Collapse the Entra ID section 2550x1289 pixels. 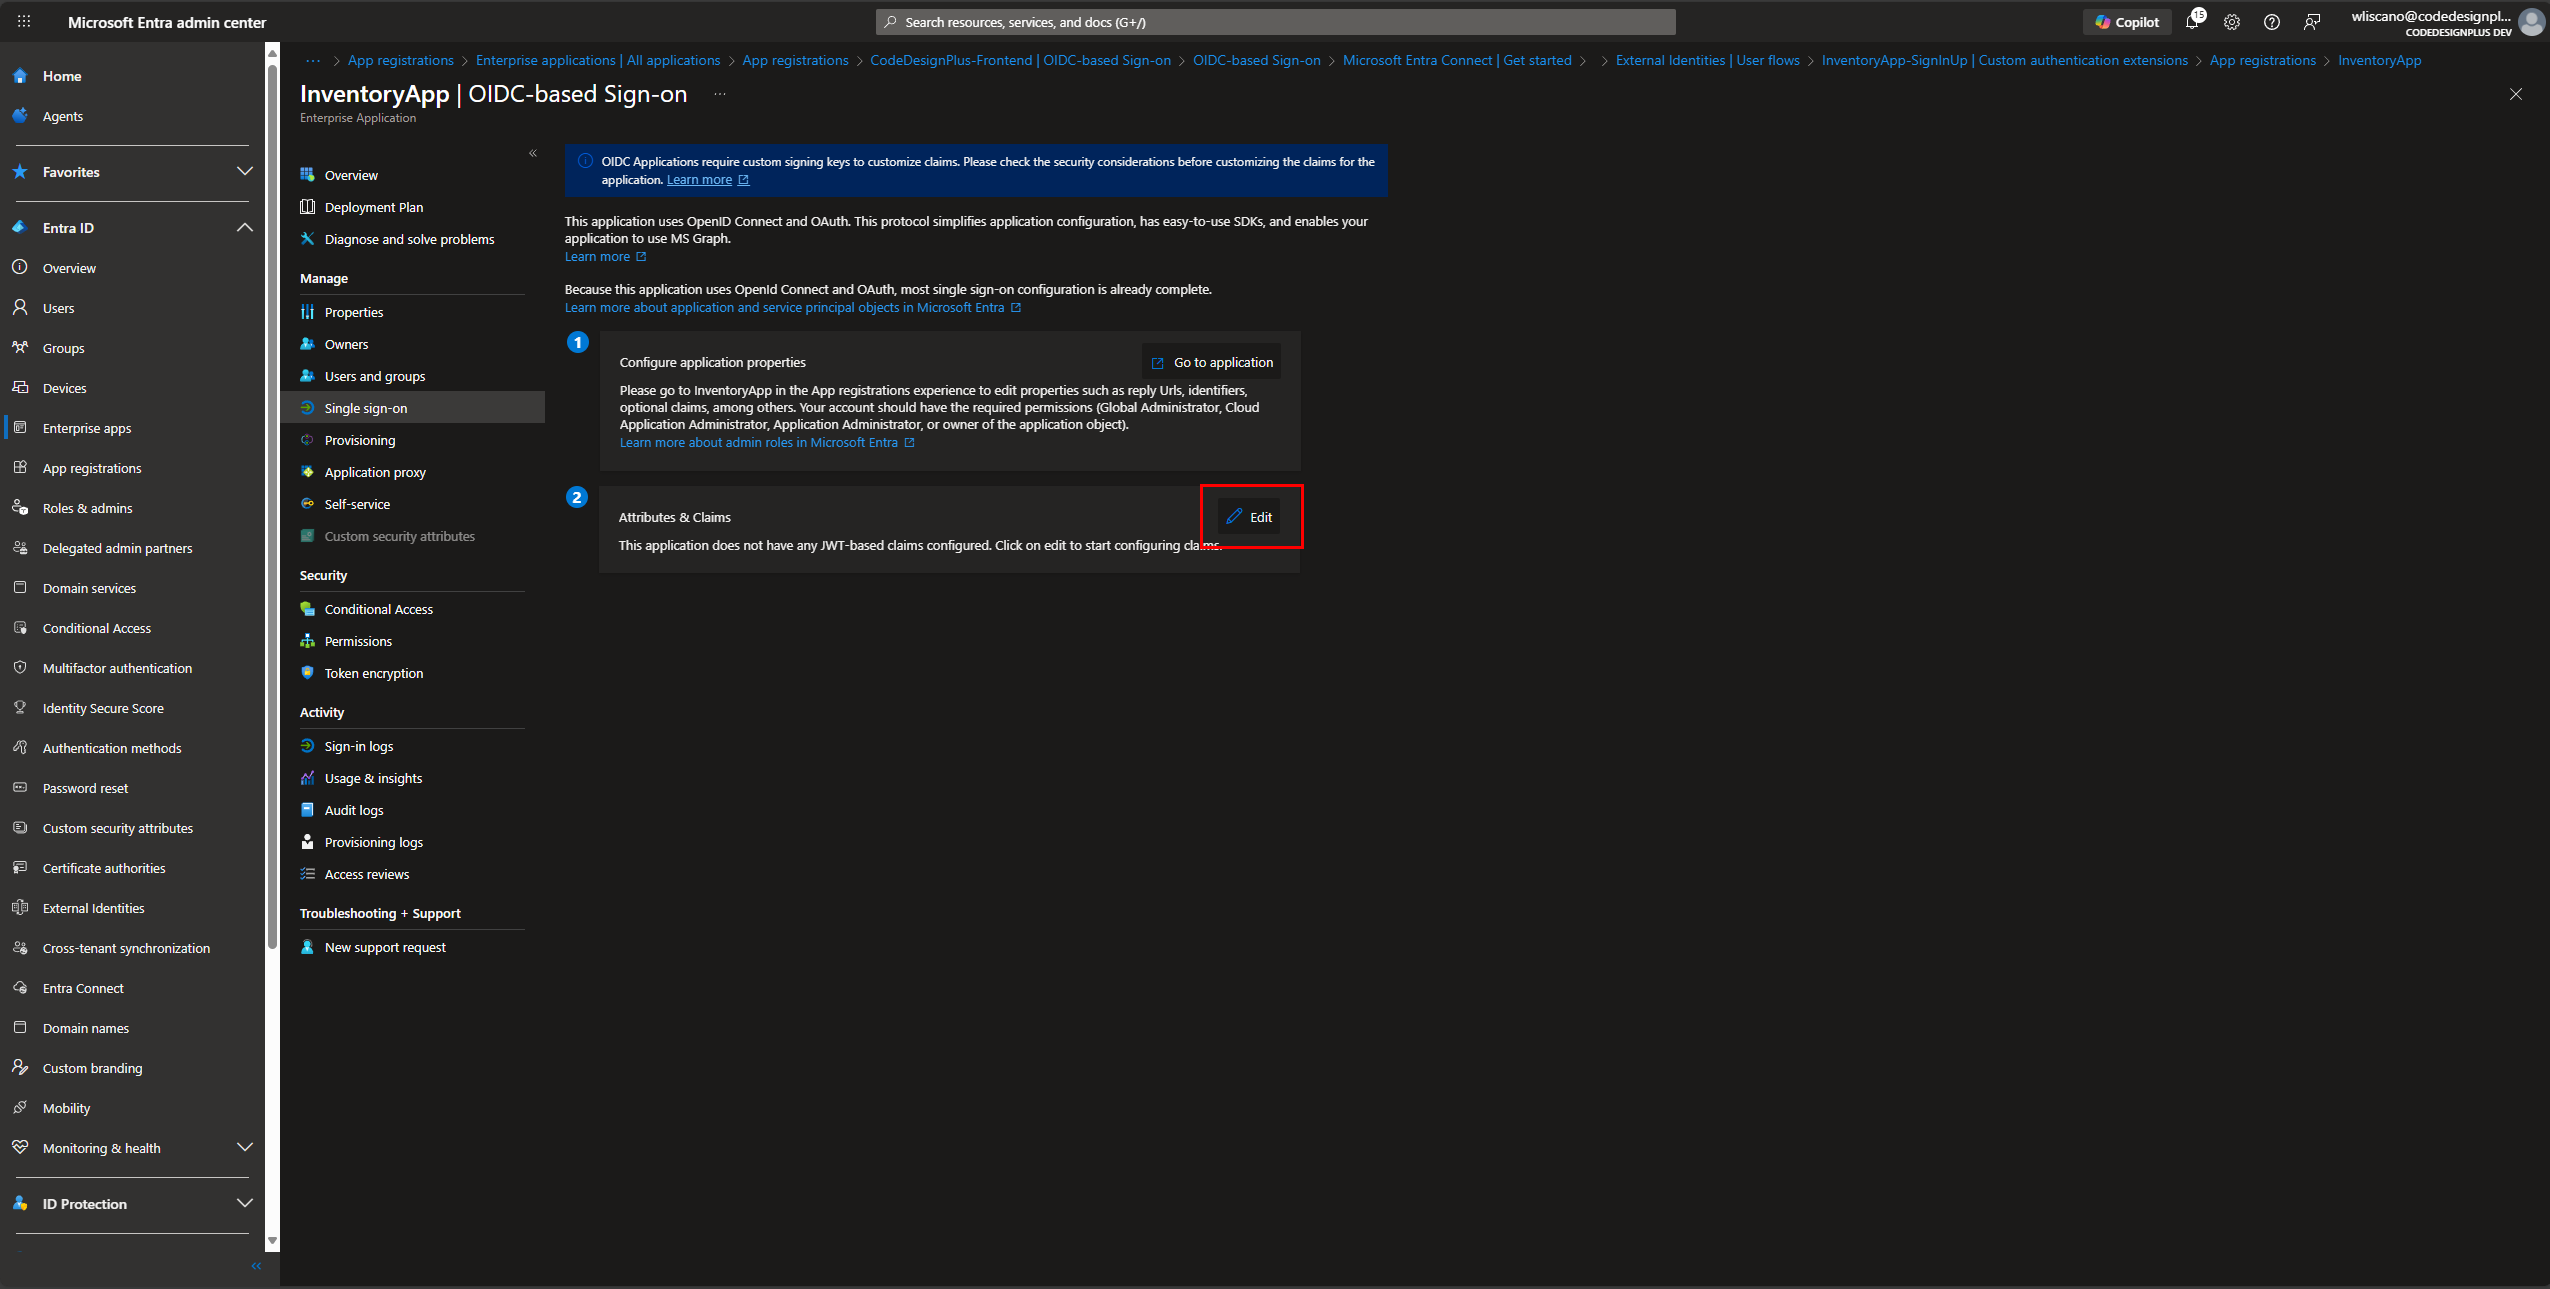pyautogui.click(x=244, y=228)
